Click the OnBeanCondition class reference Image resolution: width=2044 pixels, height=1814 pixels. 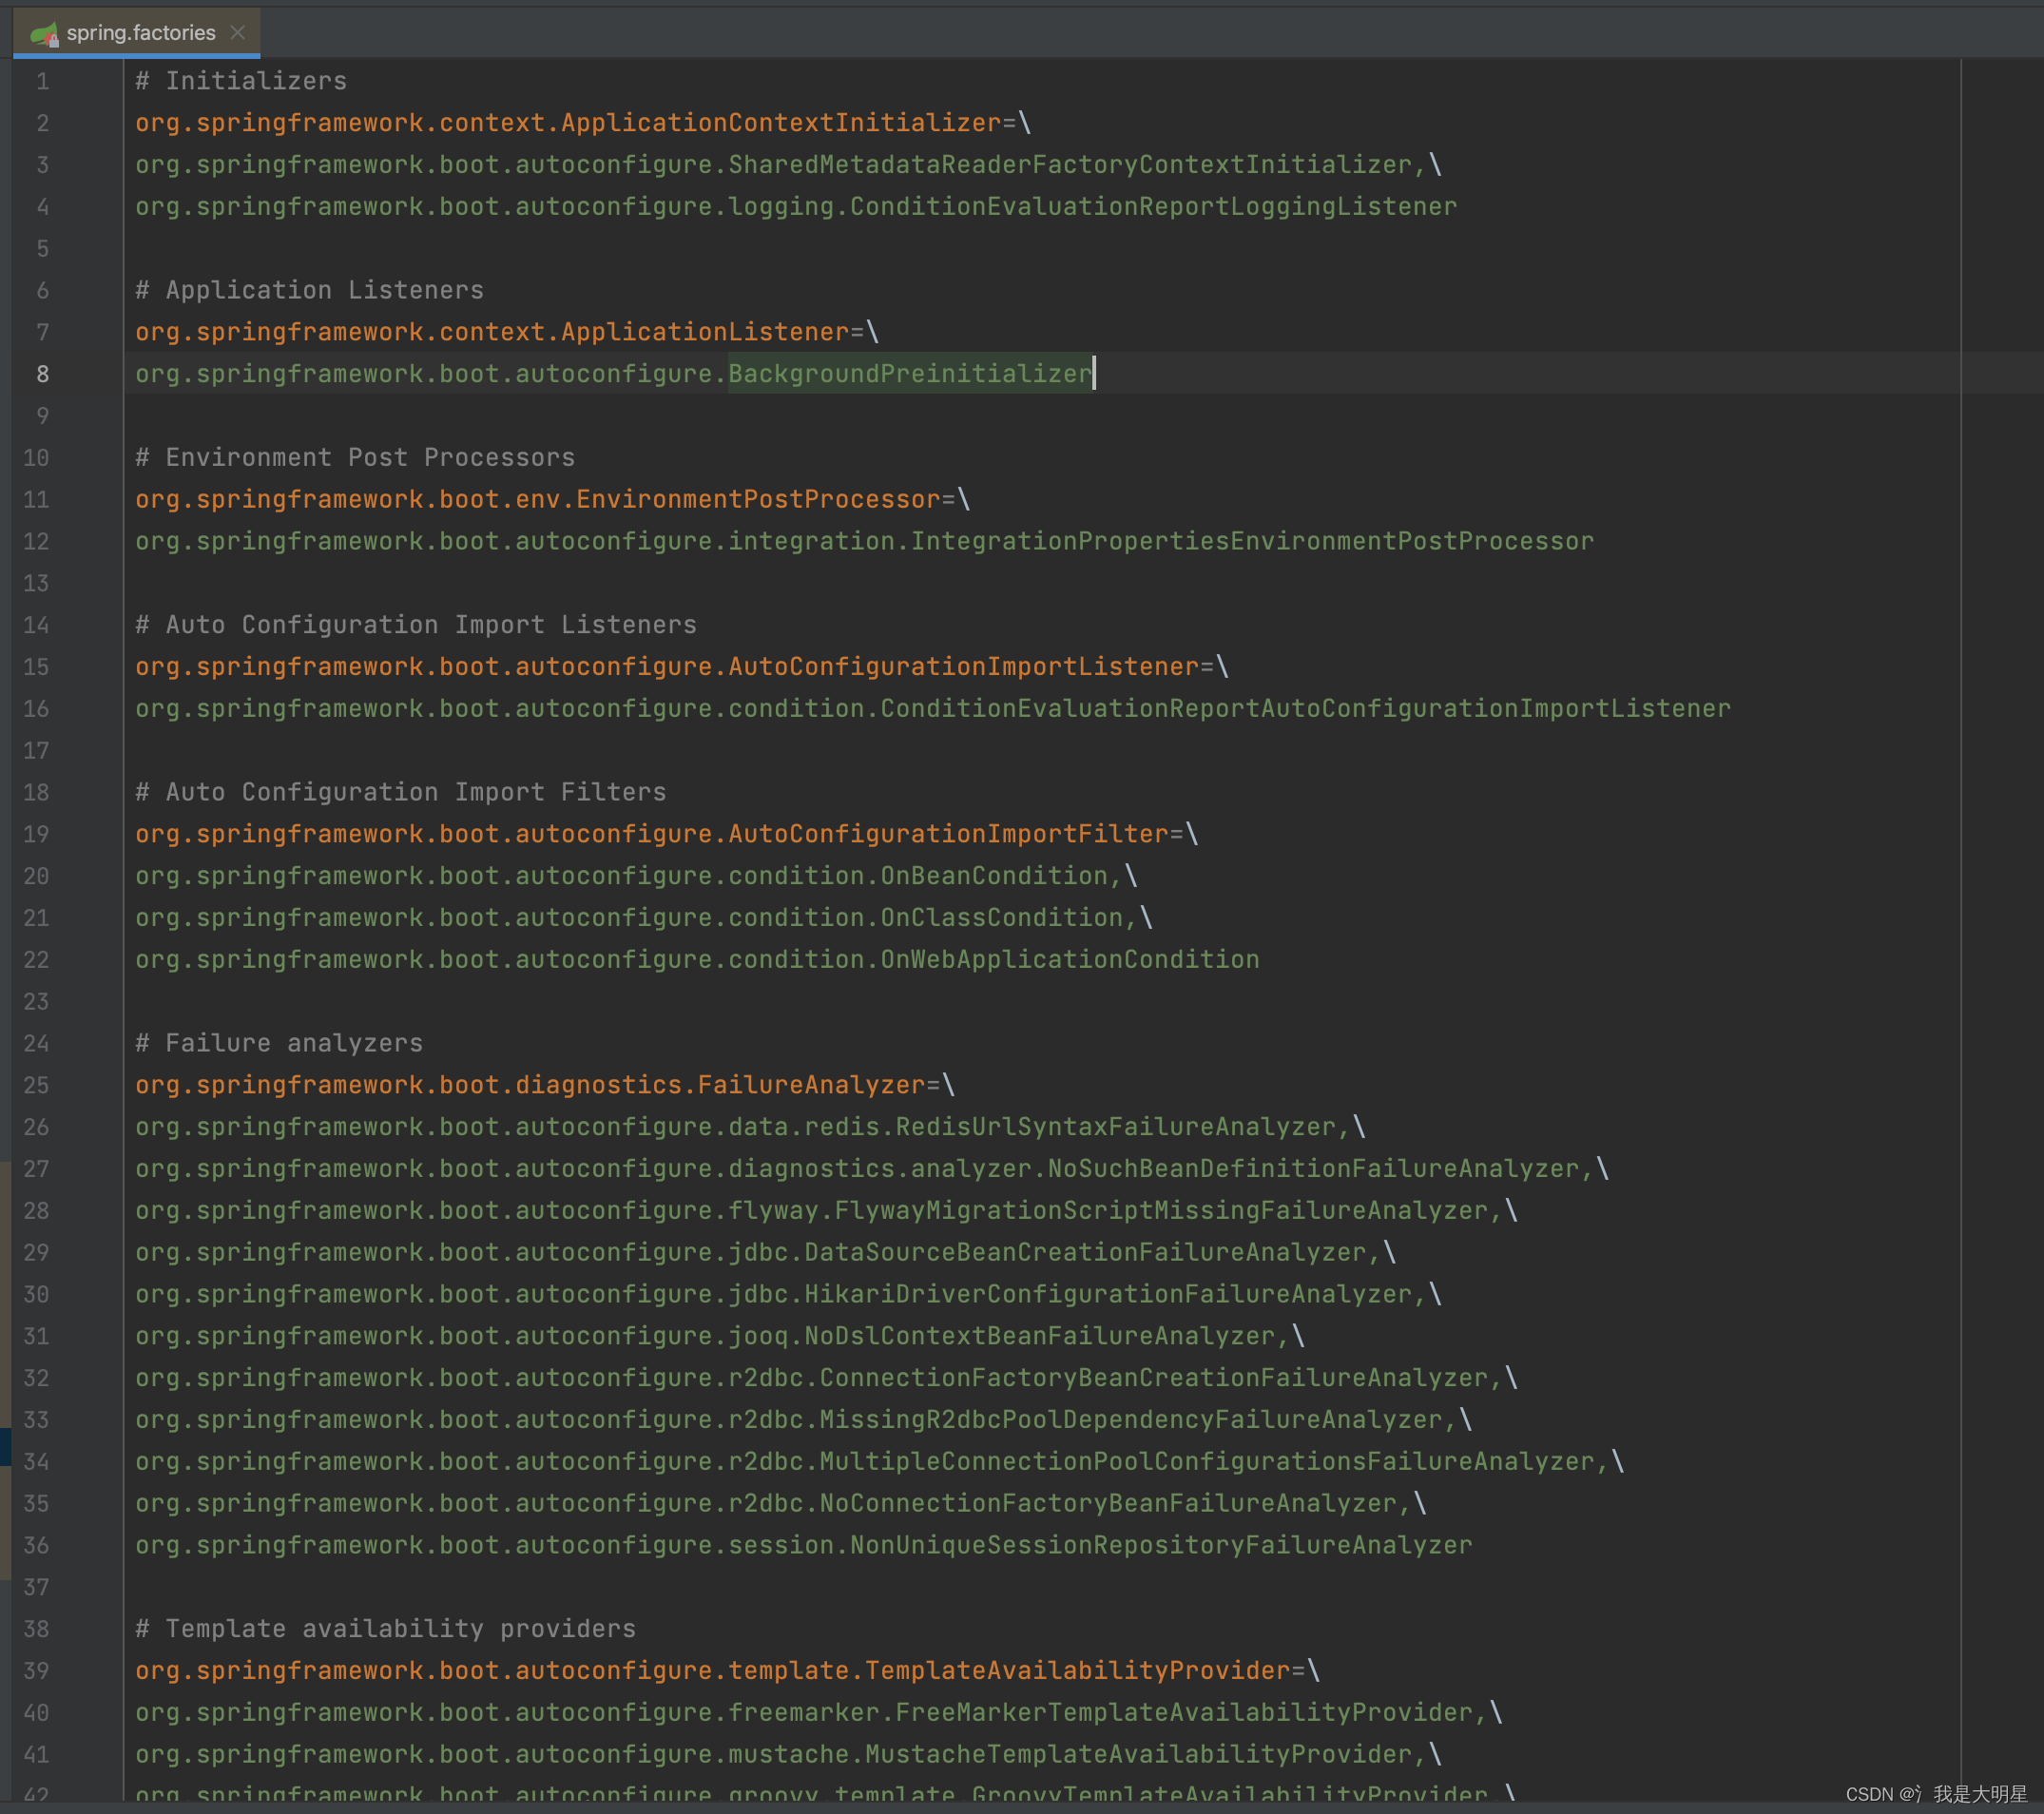point(994,876)
